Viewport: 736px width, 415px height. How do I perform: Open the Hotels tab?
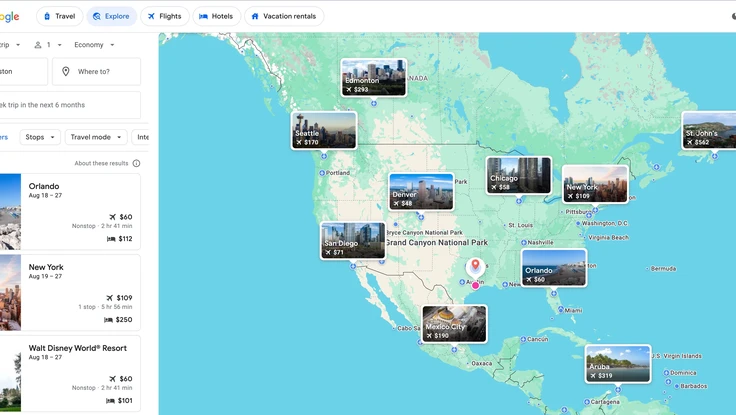click(216, 16)
